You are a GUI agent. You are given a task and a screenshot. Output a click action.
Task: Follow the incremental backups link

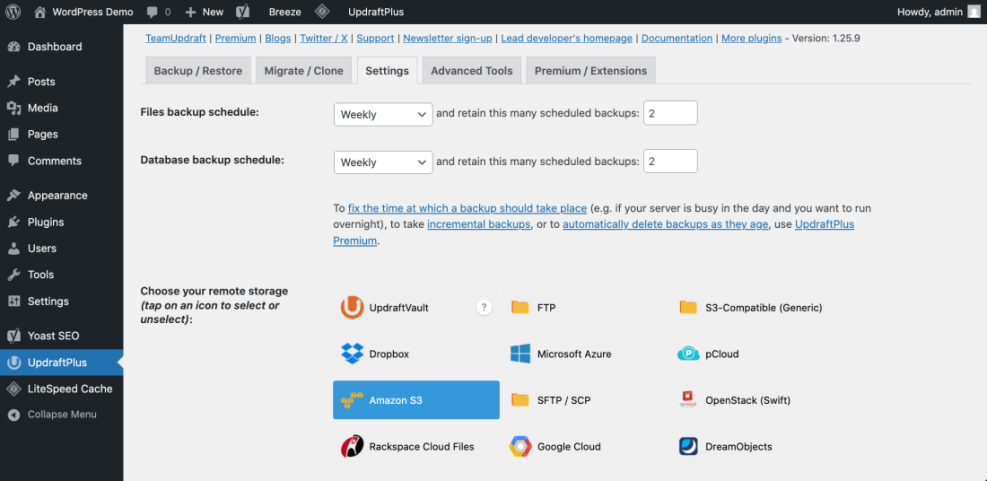(x=478, y=224)
